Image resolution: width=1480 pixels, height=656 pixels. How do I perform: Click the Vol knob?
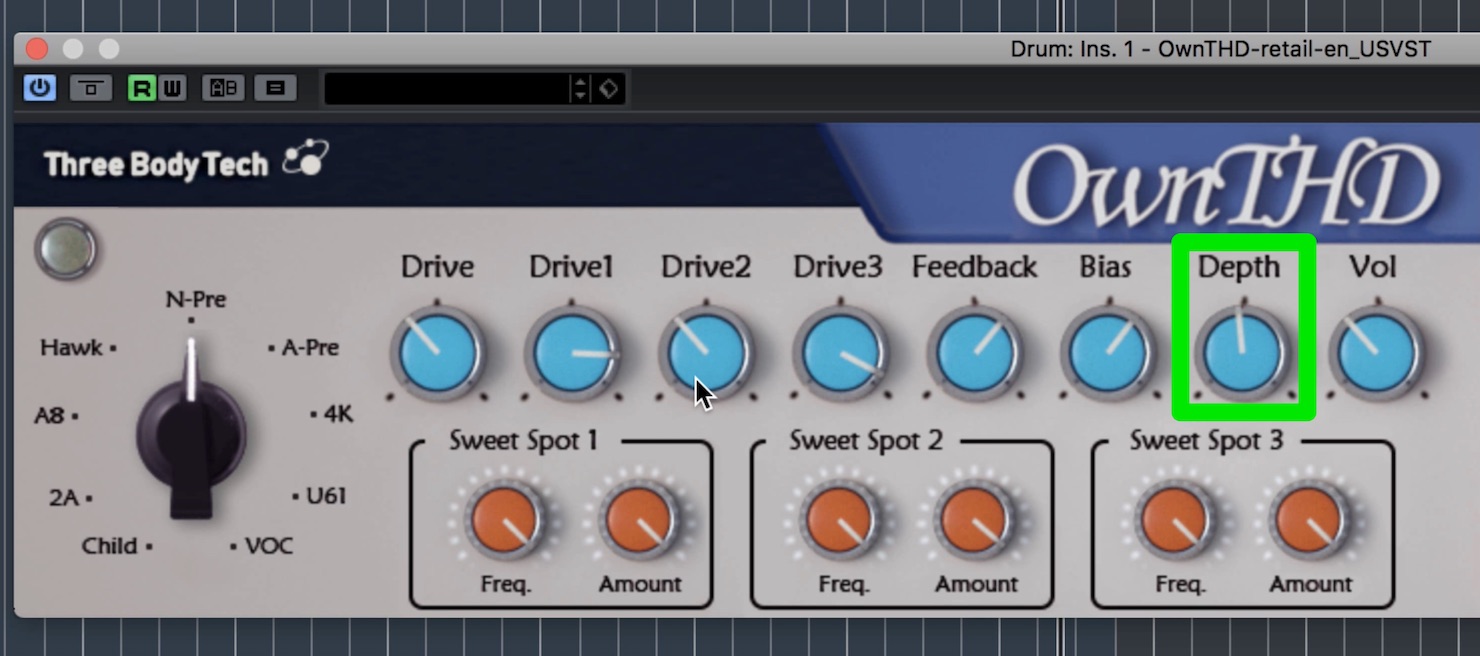(1376, 352)
